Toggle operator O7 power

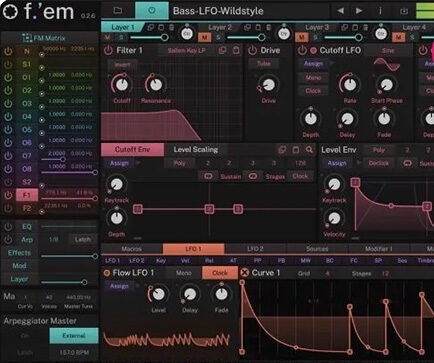point(8,156)
